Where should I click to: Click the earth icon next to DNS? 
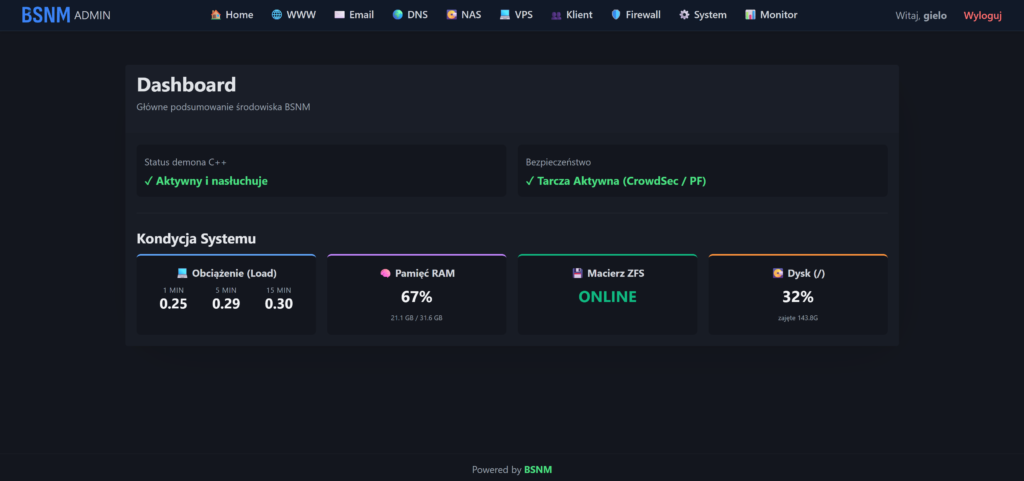pos(398,15)
